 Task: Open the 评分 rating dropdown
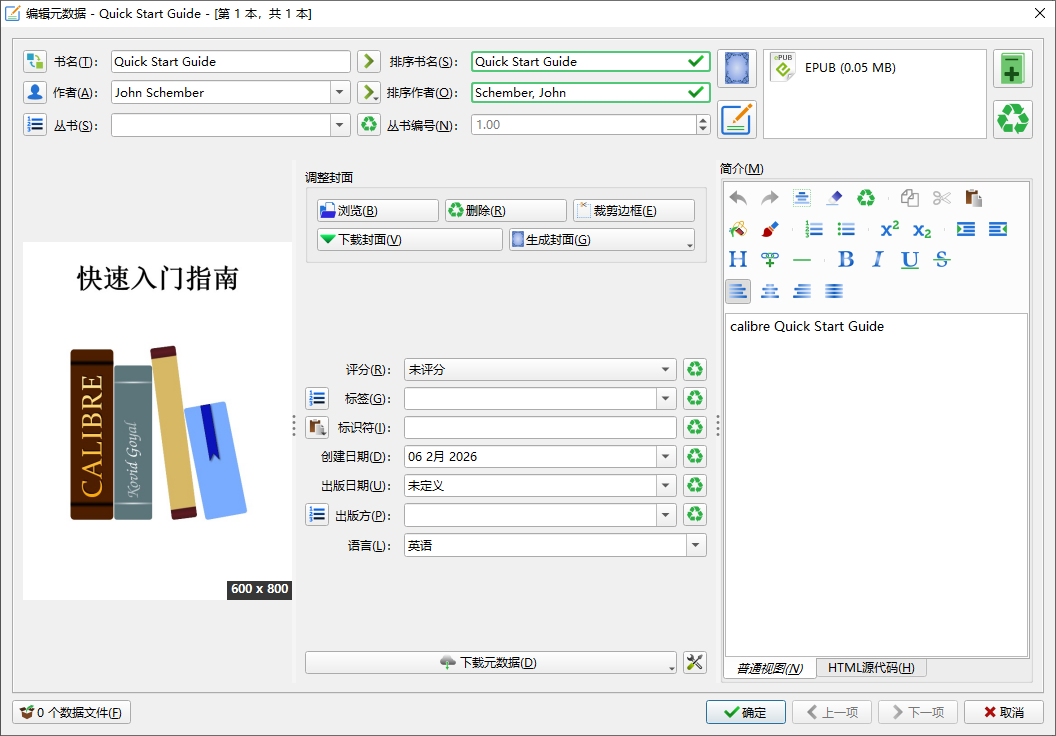pos(666,370)
